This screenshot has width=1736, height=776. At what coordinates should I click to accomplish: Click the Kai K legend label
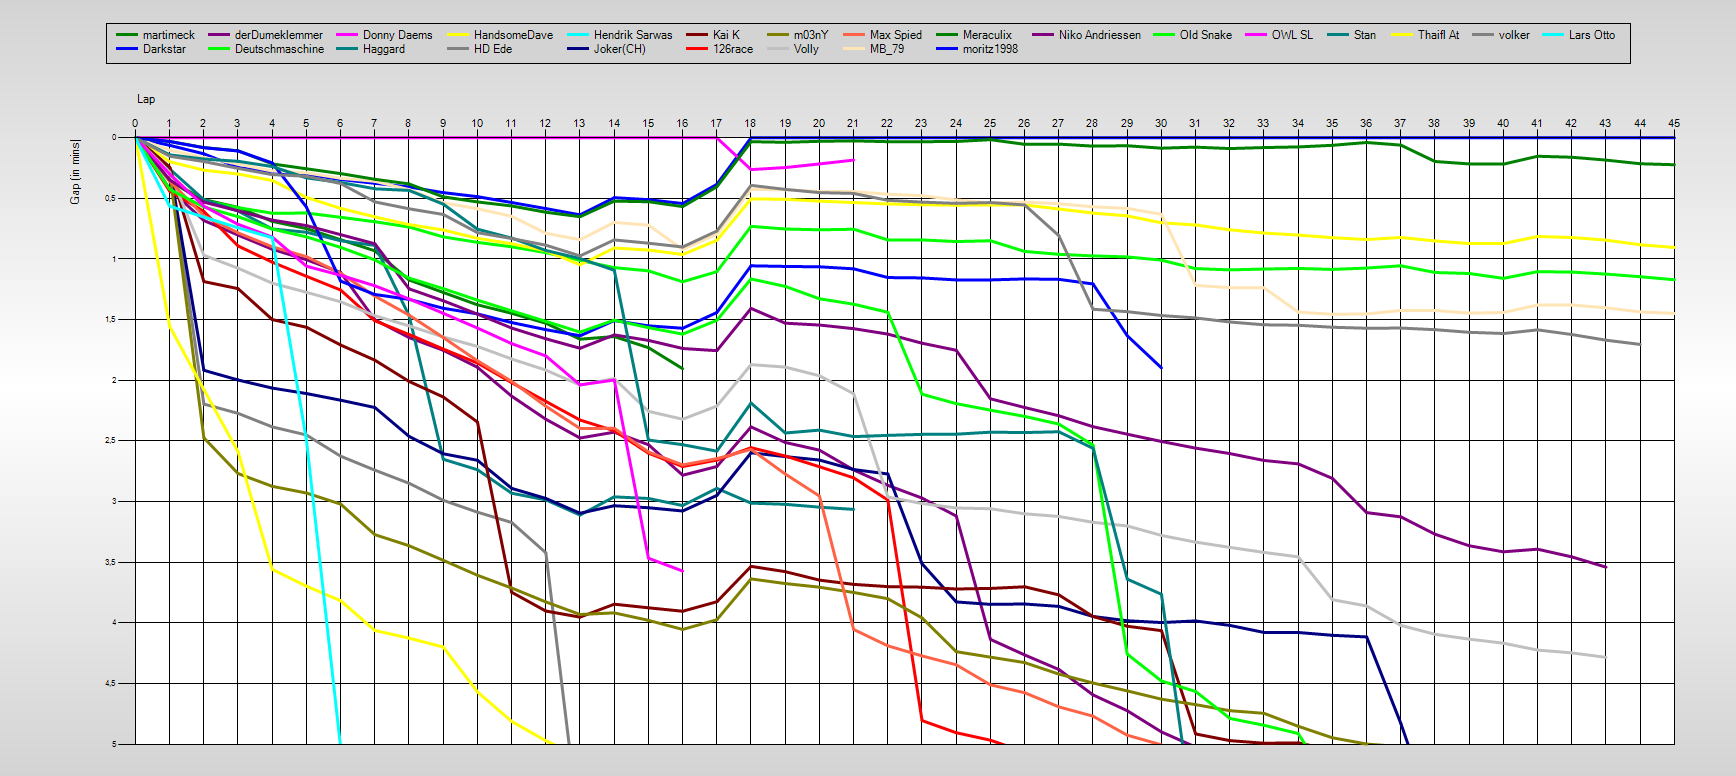726,35
